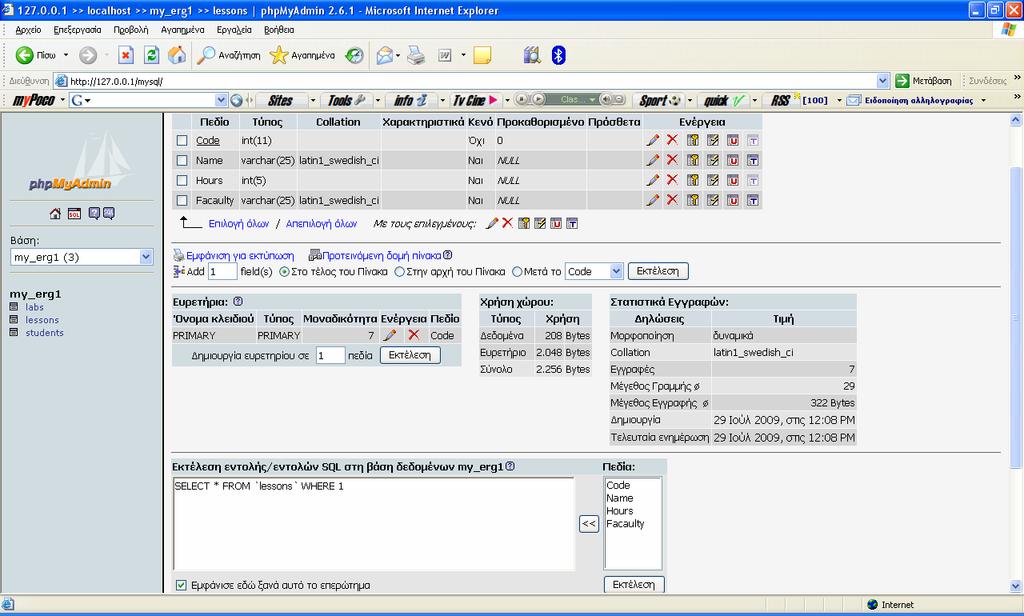Image resolution: width=1024 pixels, height=616 pixels.
Task: Tick the checkbox for the Code field
Action: coord(182,140)
